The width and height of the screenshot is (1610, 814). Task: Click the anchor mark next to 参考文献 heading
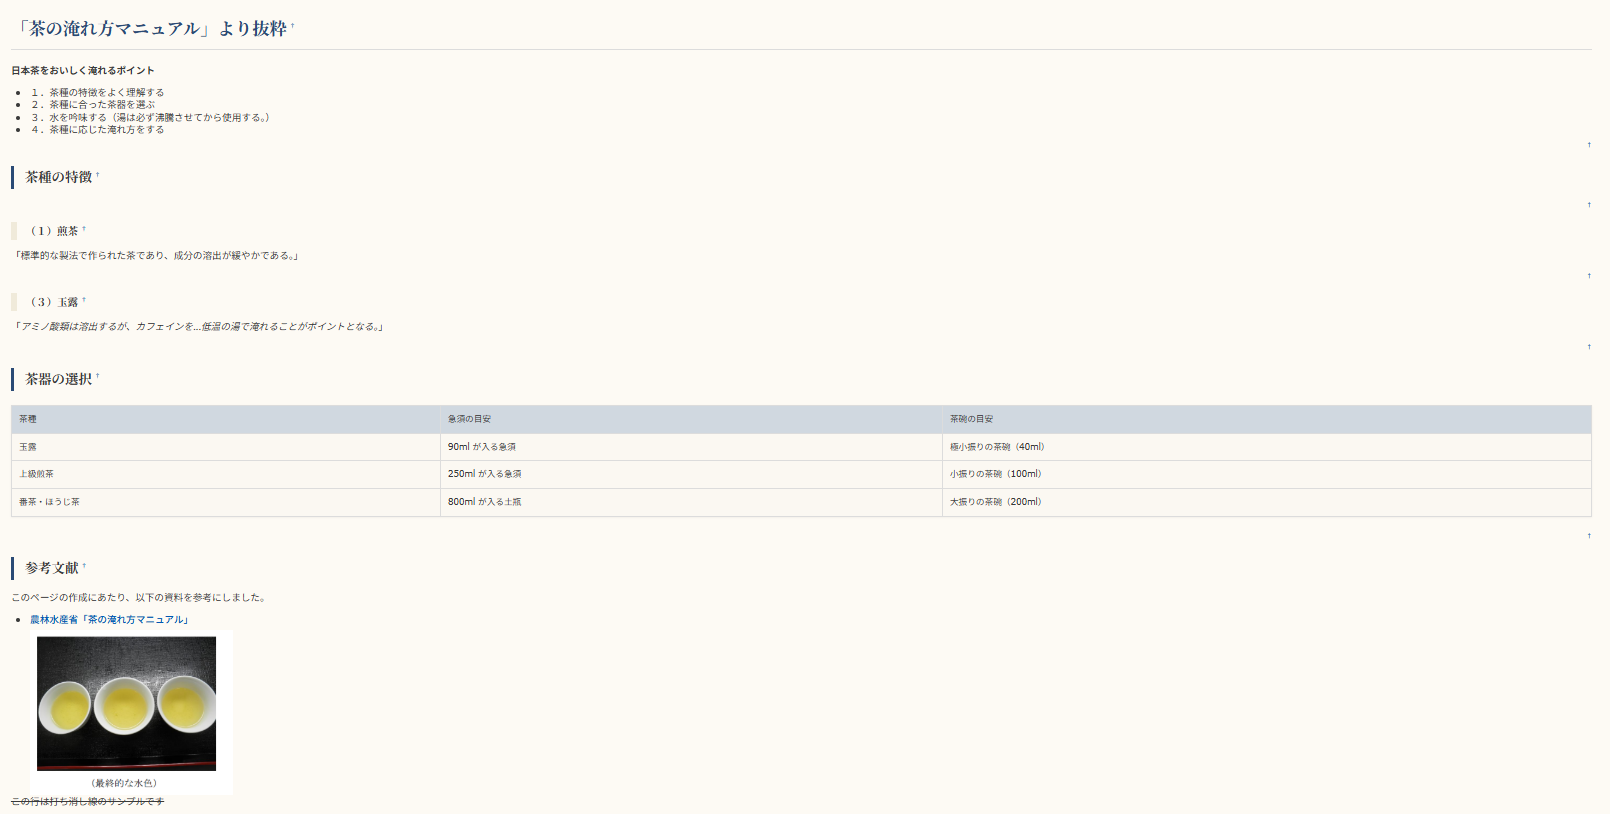click(84, 566)
